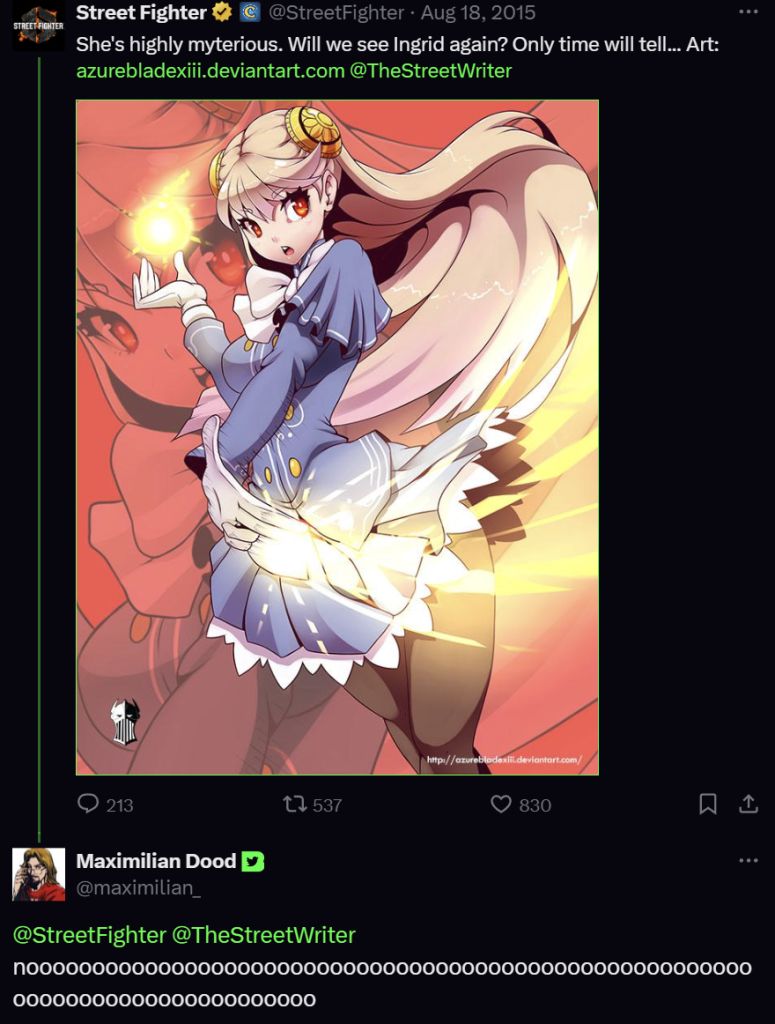Click the Street Fighter verified badge

(x=223, y=12)
